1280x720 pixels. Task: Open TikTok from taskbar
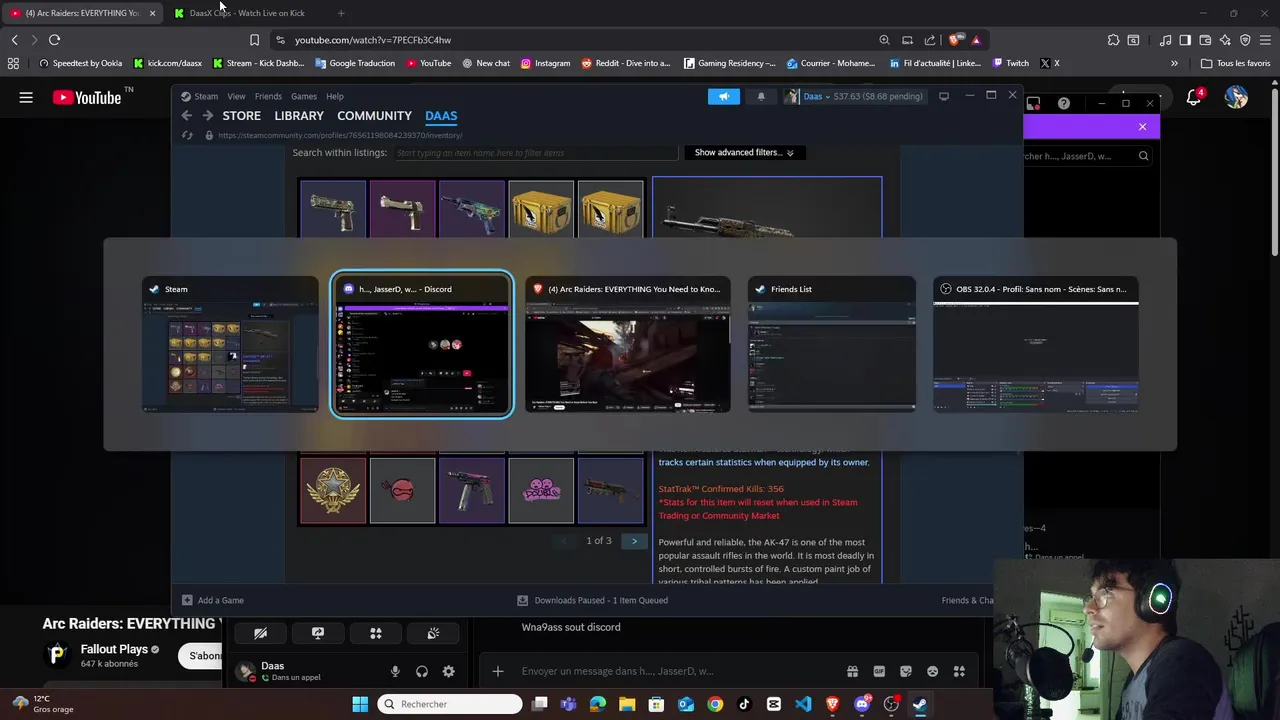click(x=744, y=704)
